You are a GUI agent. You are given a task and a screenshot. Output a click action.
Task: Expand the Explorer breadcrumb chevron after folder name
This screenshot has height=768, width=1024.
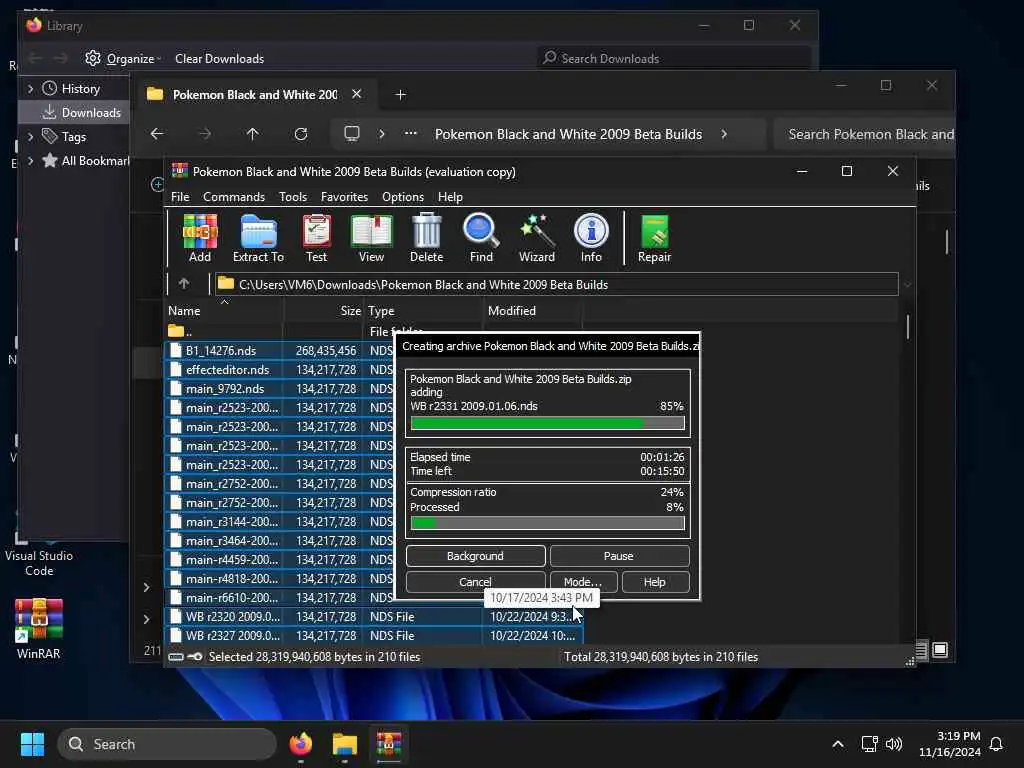(x=724, y=134)
